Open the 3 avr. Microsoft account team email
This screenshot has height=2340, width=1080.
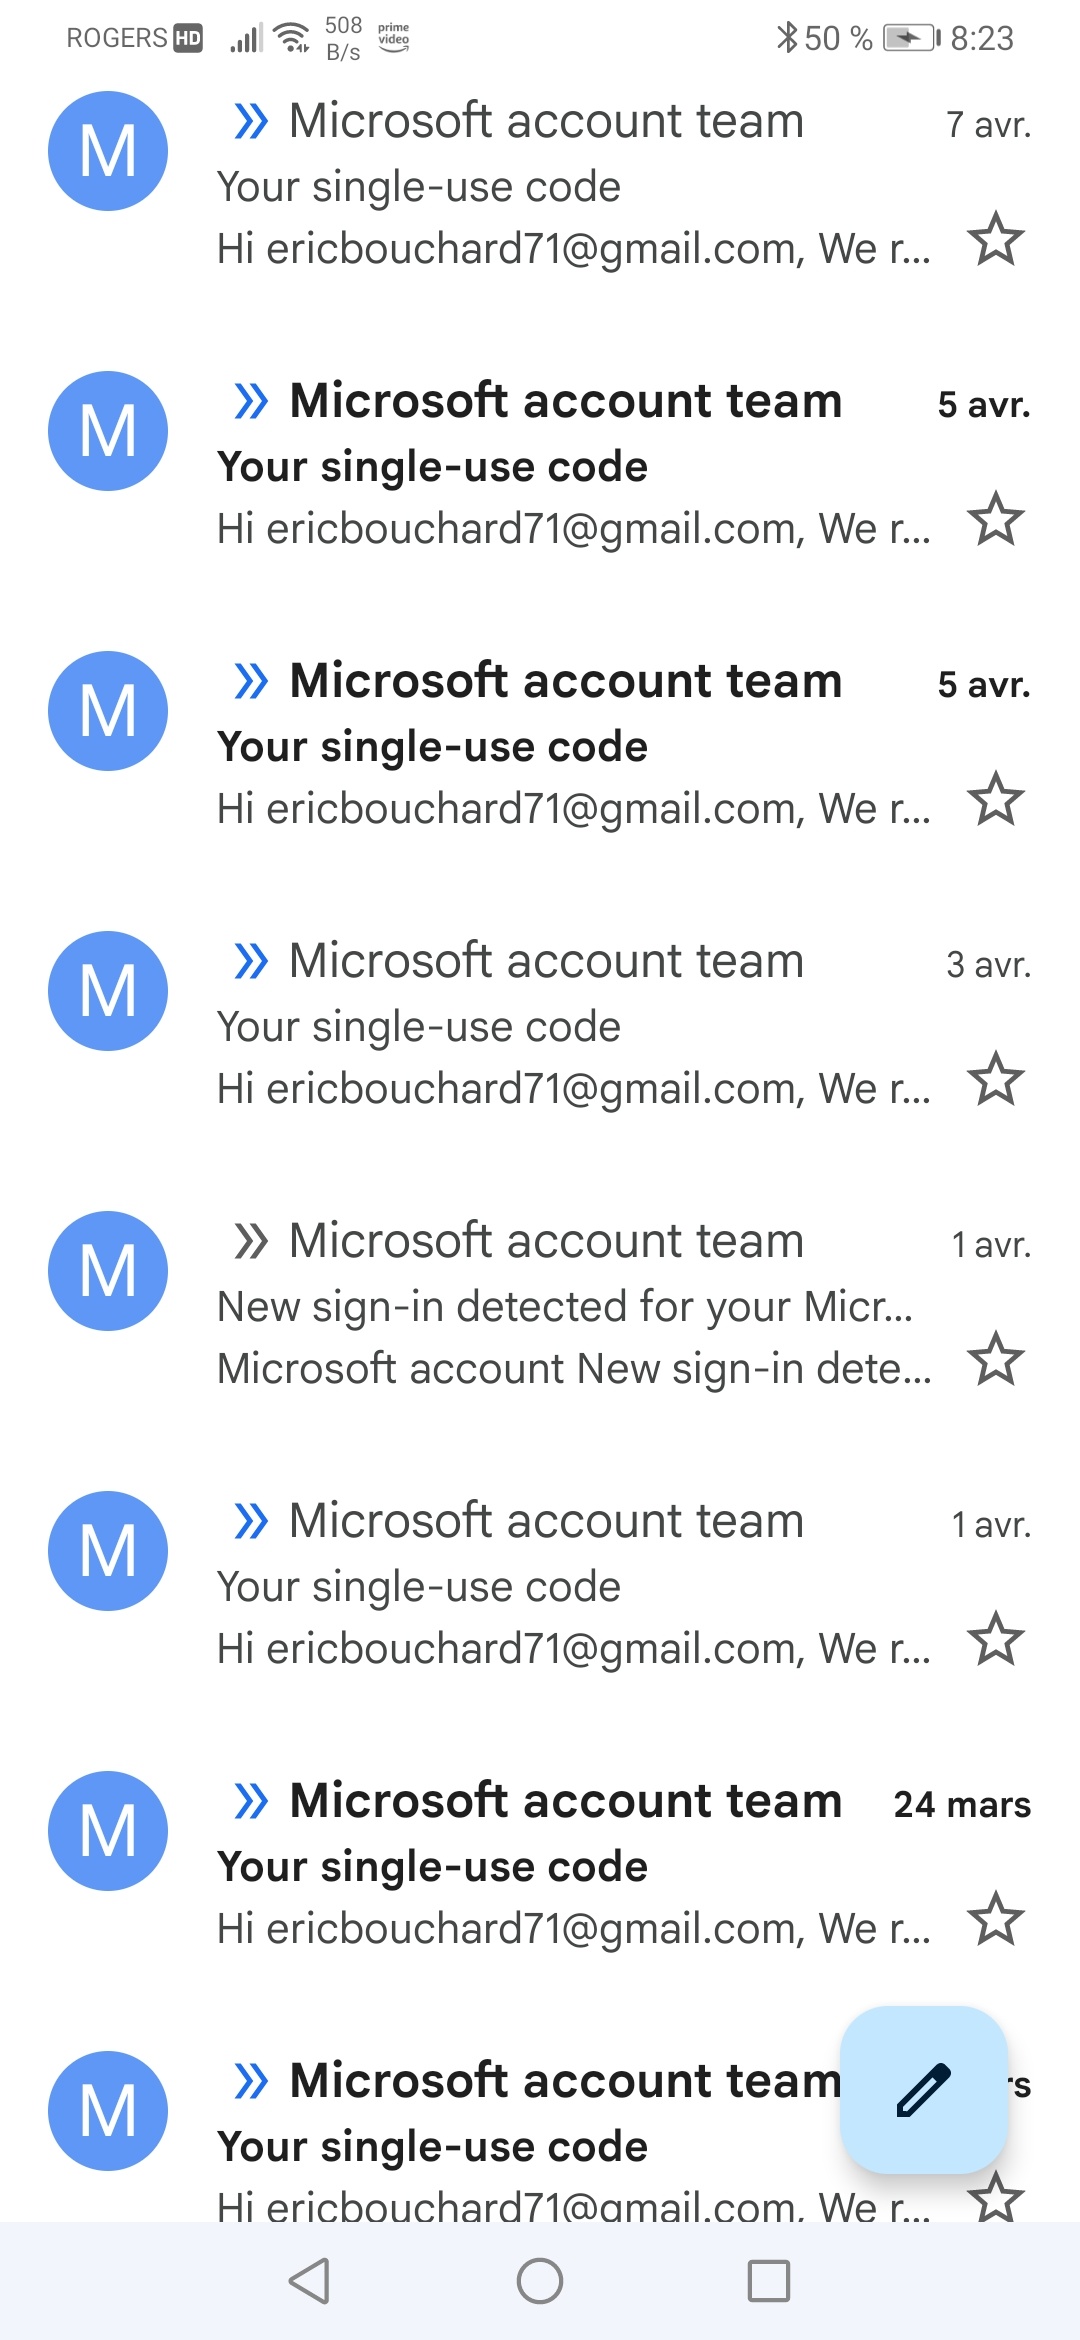540,1026
